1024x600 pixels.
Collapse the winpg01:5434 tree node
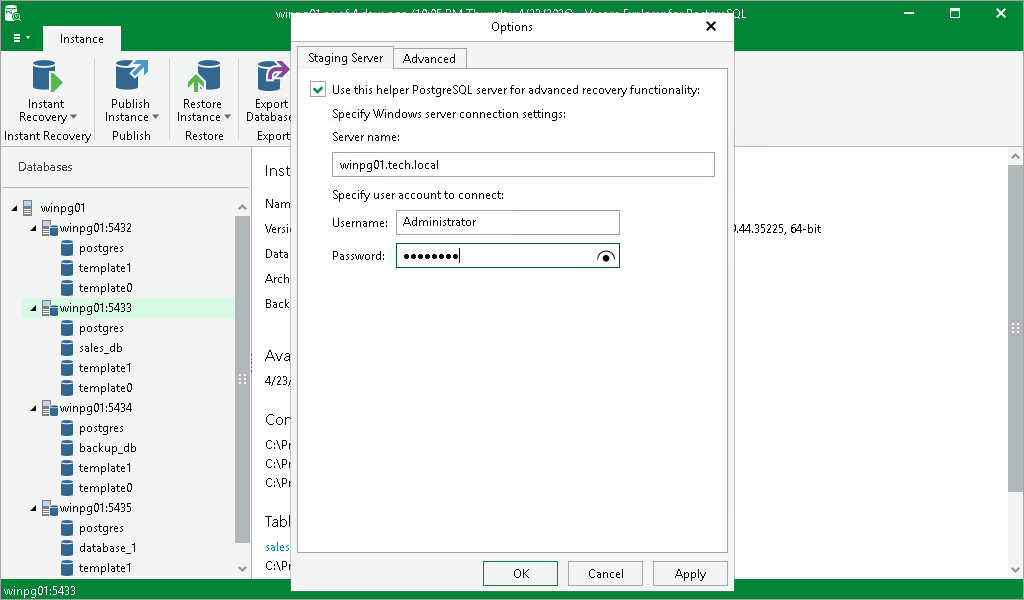[33, 408]
